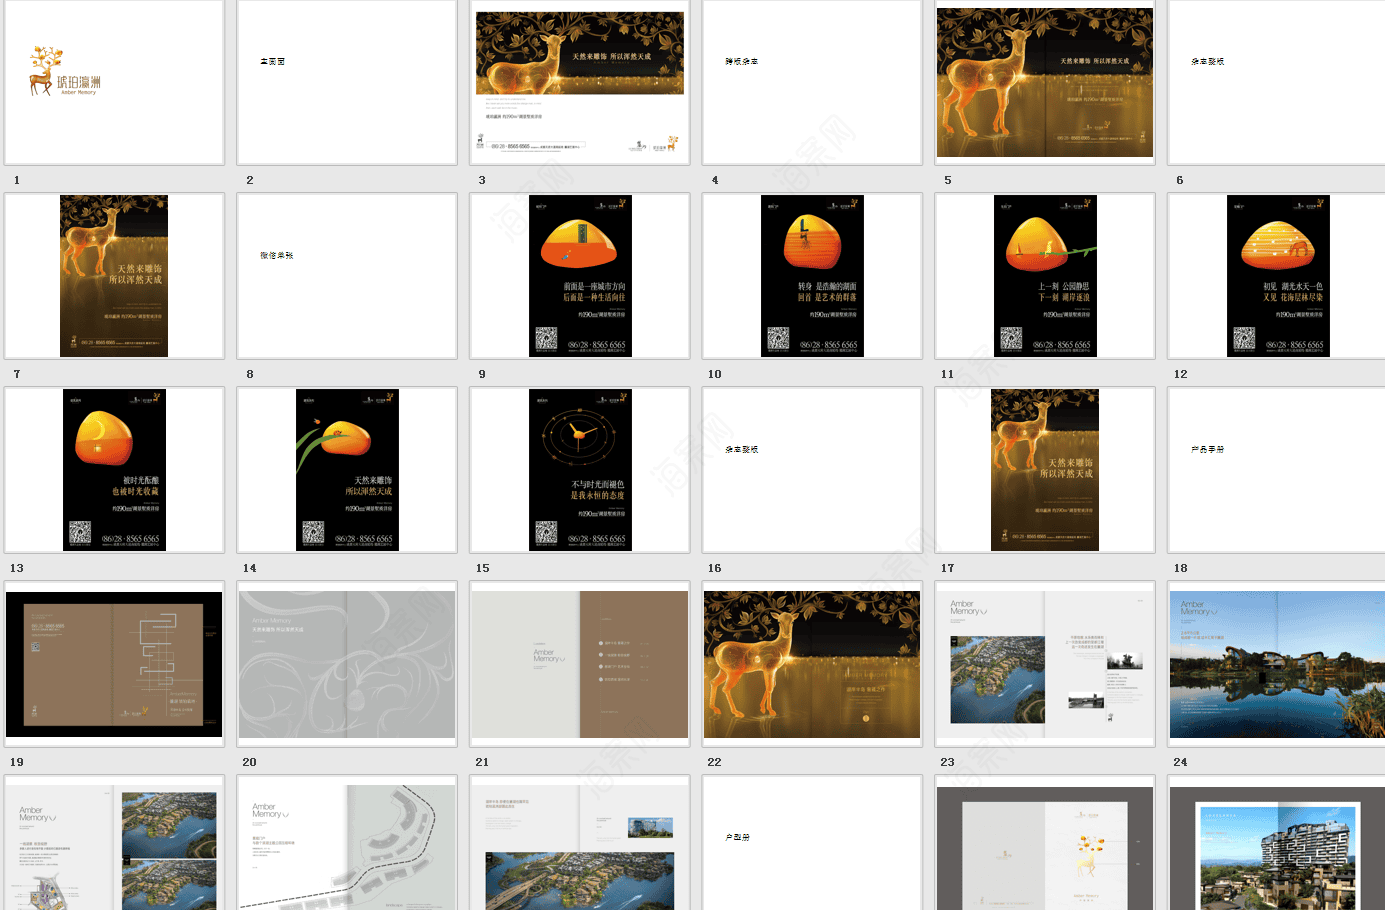The height and width of the screenshot is (910, 1385).
Task: Open slide 19 brown brochure cover spread
Action: pyautogui.click(x=114, y=664)
